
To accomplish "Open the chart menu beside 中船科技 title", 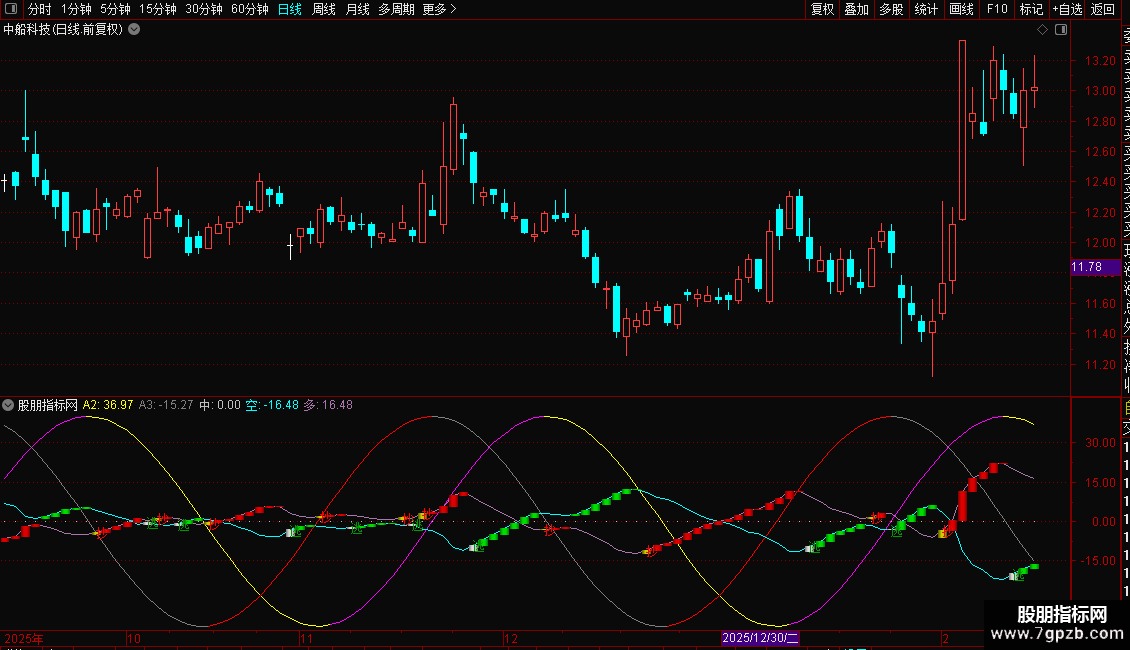I will pyautogui.click(x=134, y=30).
